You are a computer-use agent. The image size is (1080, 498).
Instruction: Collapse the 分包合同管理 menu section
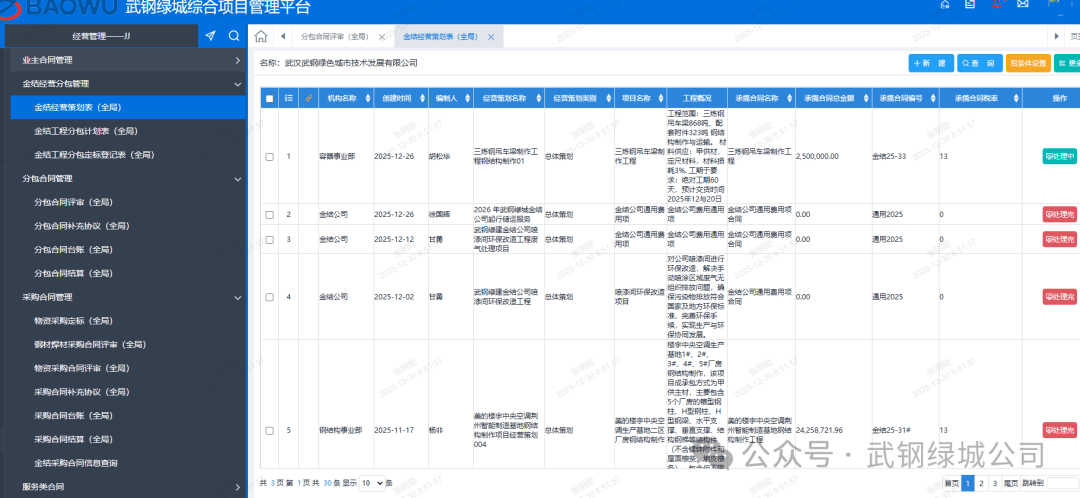237,179
